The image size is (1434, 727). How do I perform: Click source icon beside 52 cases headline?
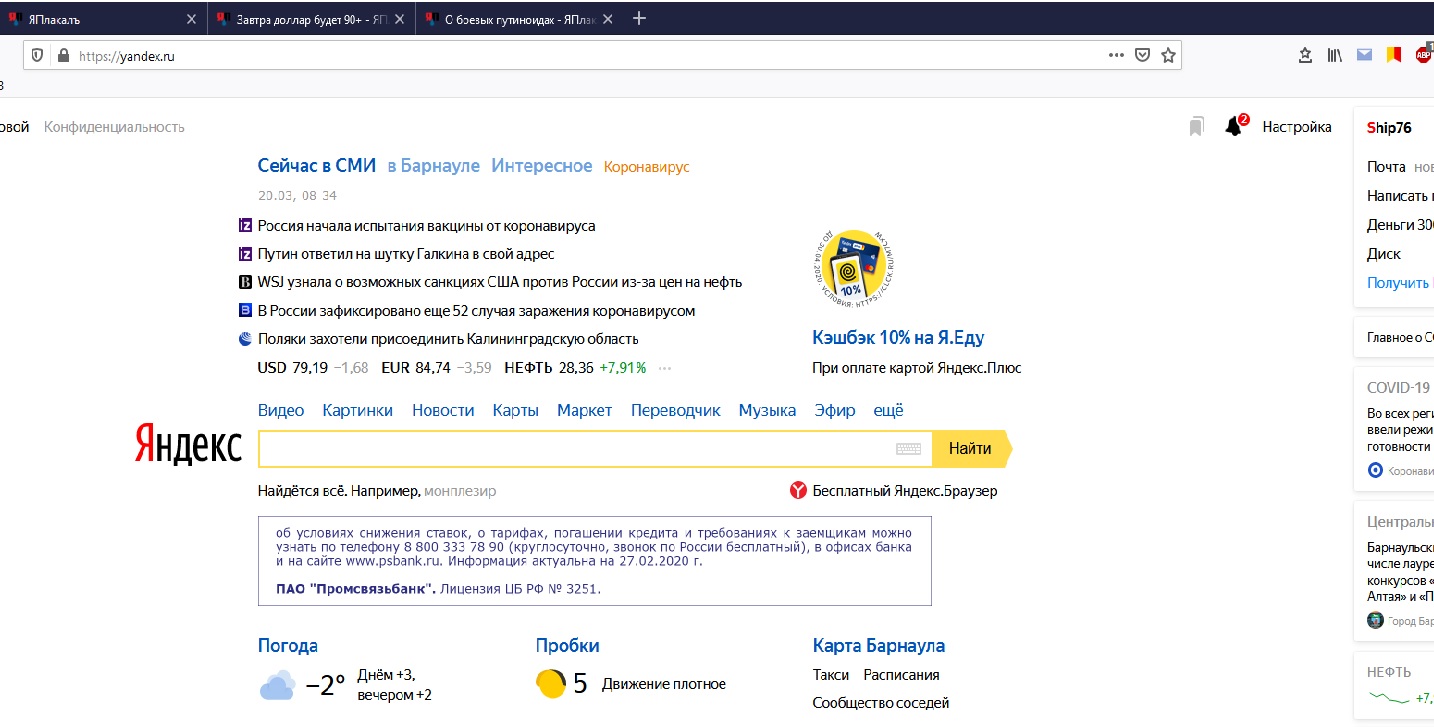(x=245, y=311)
